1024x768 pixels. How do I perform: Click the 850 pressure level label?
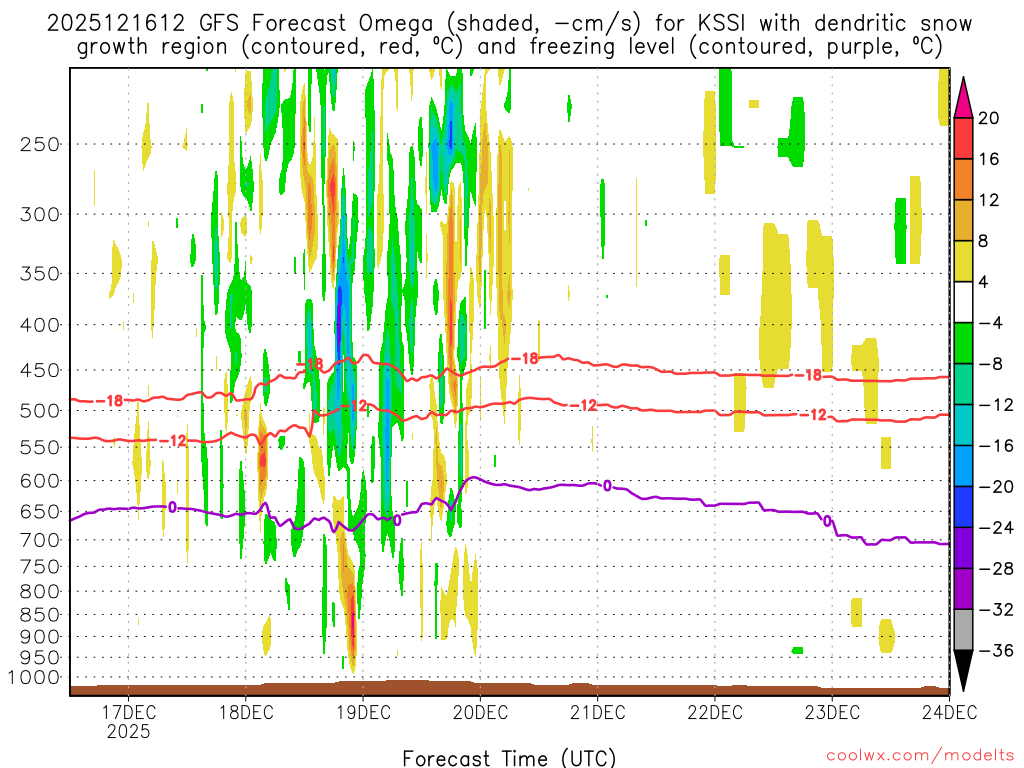40,615
